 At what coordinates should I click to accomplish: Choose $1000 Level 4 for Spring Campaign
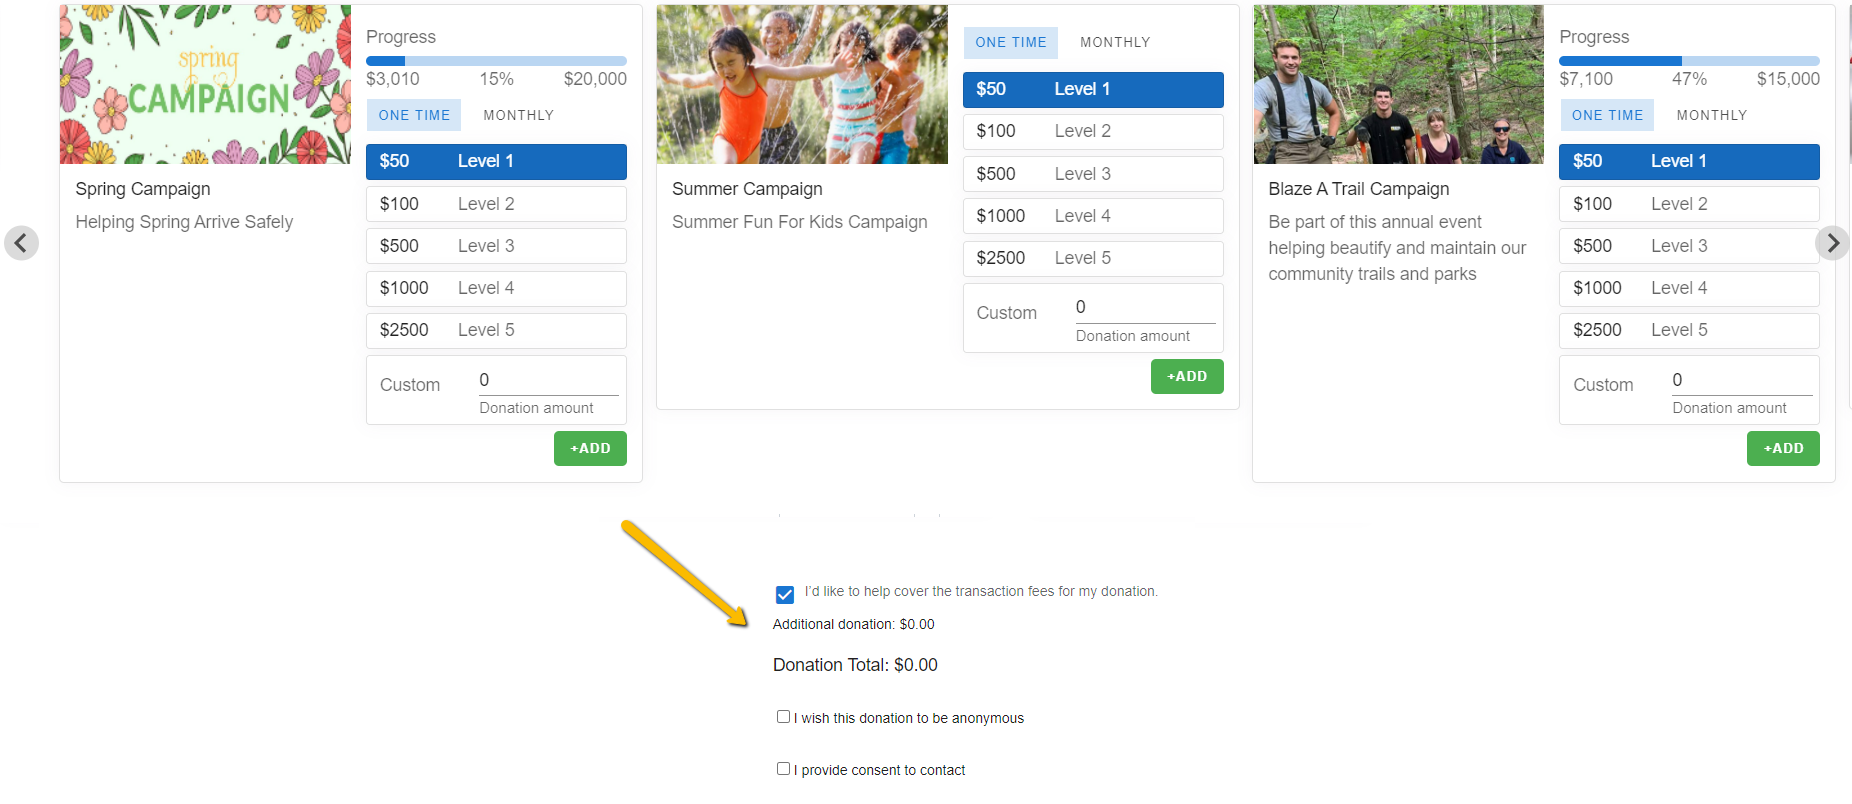click(x=496, y=288)
